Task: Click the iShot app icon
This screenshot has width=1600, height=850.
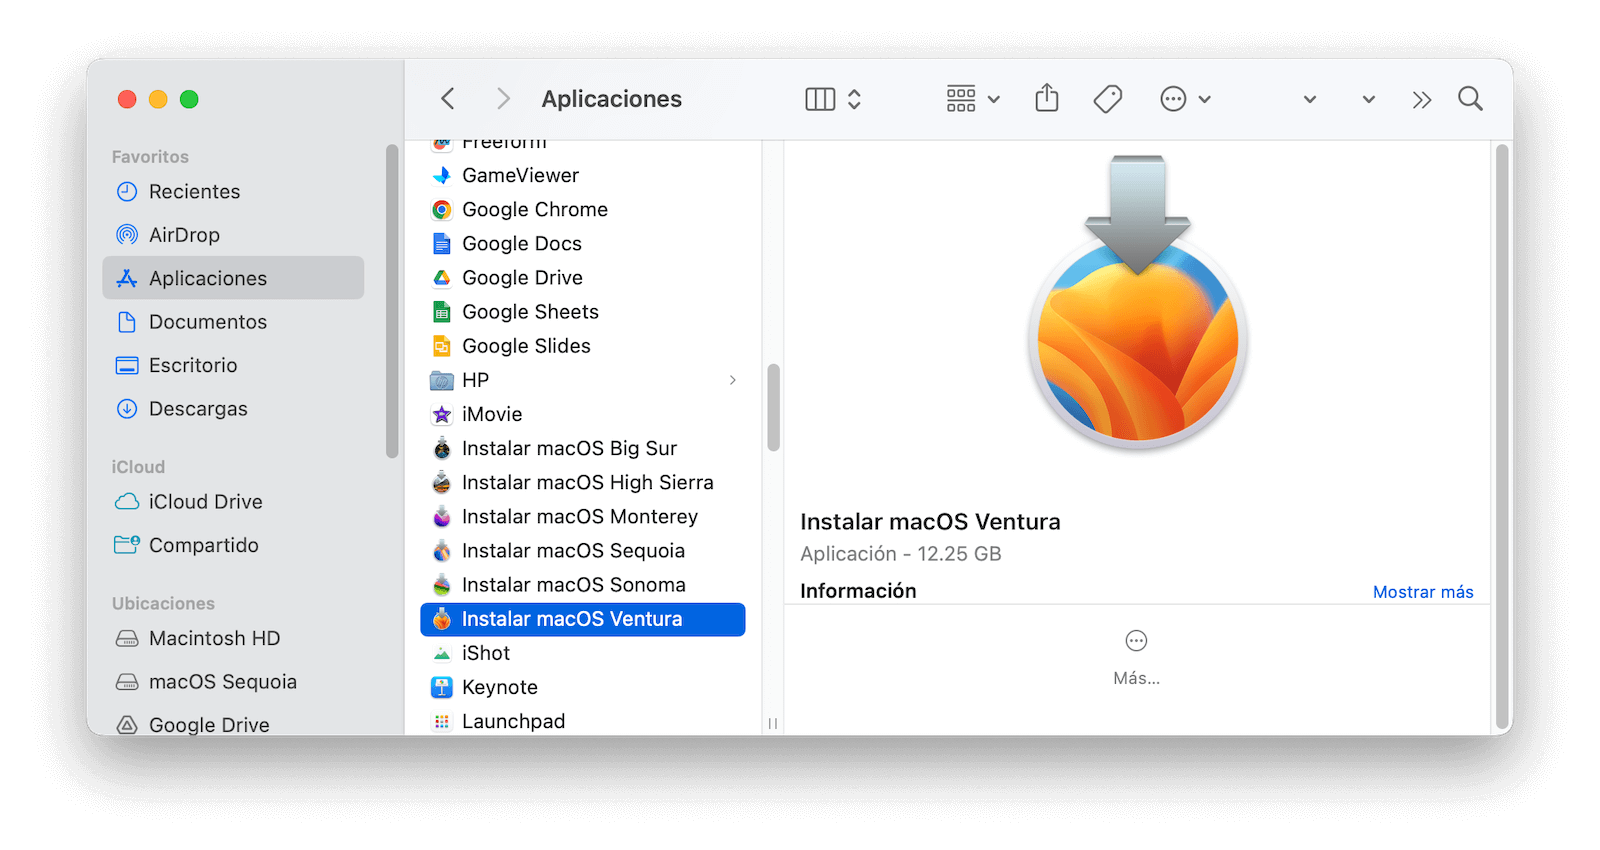Action: click(442, 653)
